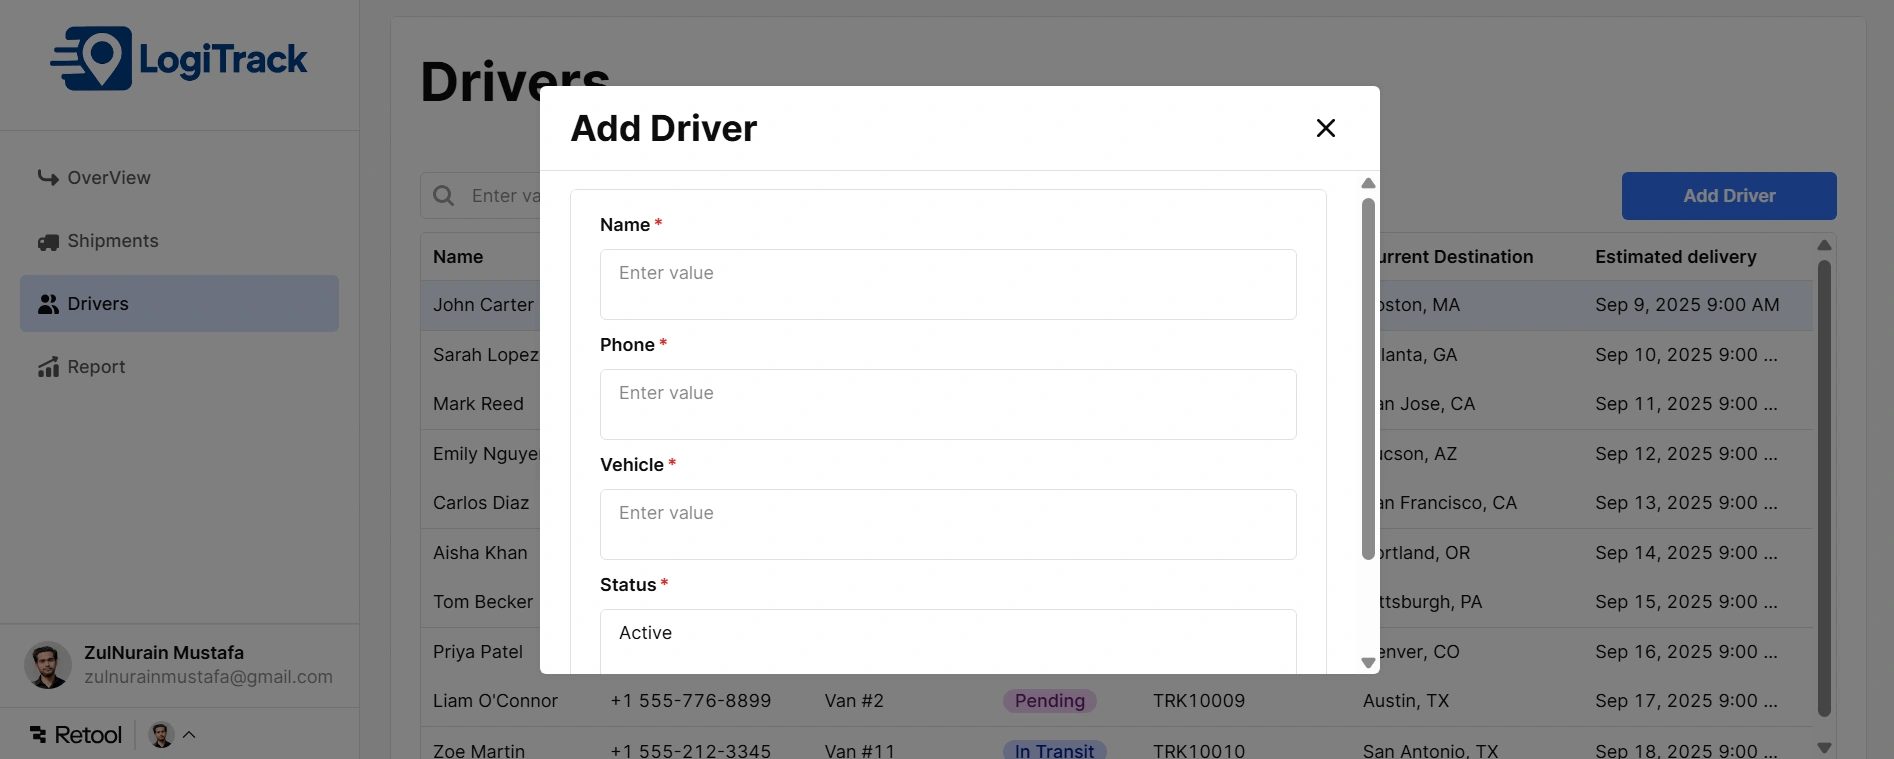The height and width of the screenshot is (759, 1894).
Task: Close the Add Driver dialog
Action: pyautogui.click(x=1326, y=128)
